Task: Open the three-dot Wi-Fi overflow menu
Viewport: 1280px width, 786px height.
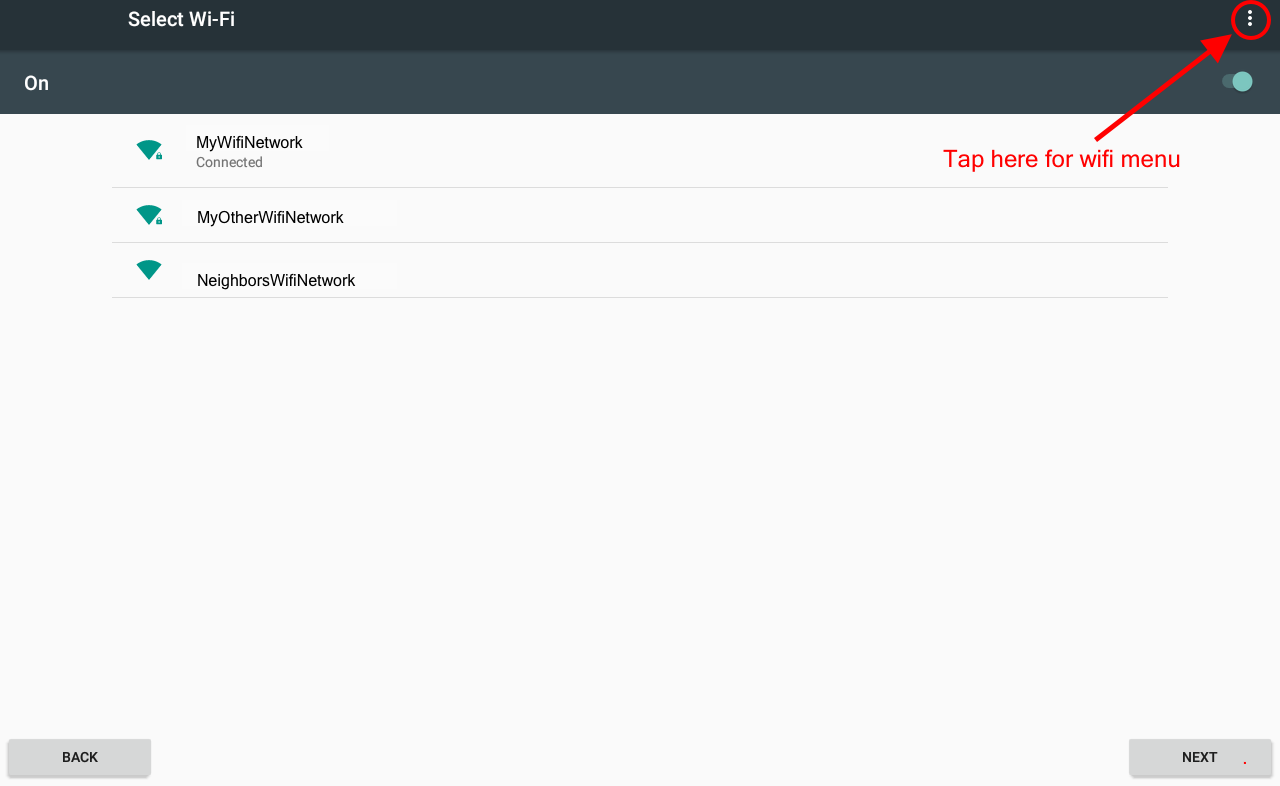Action: click(x=1249, y=19)
